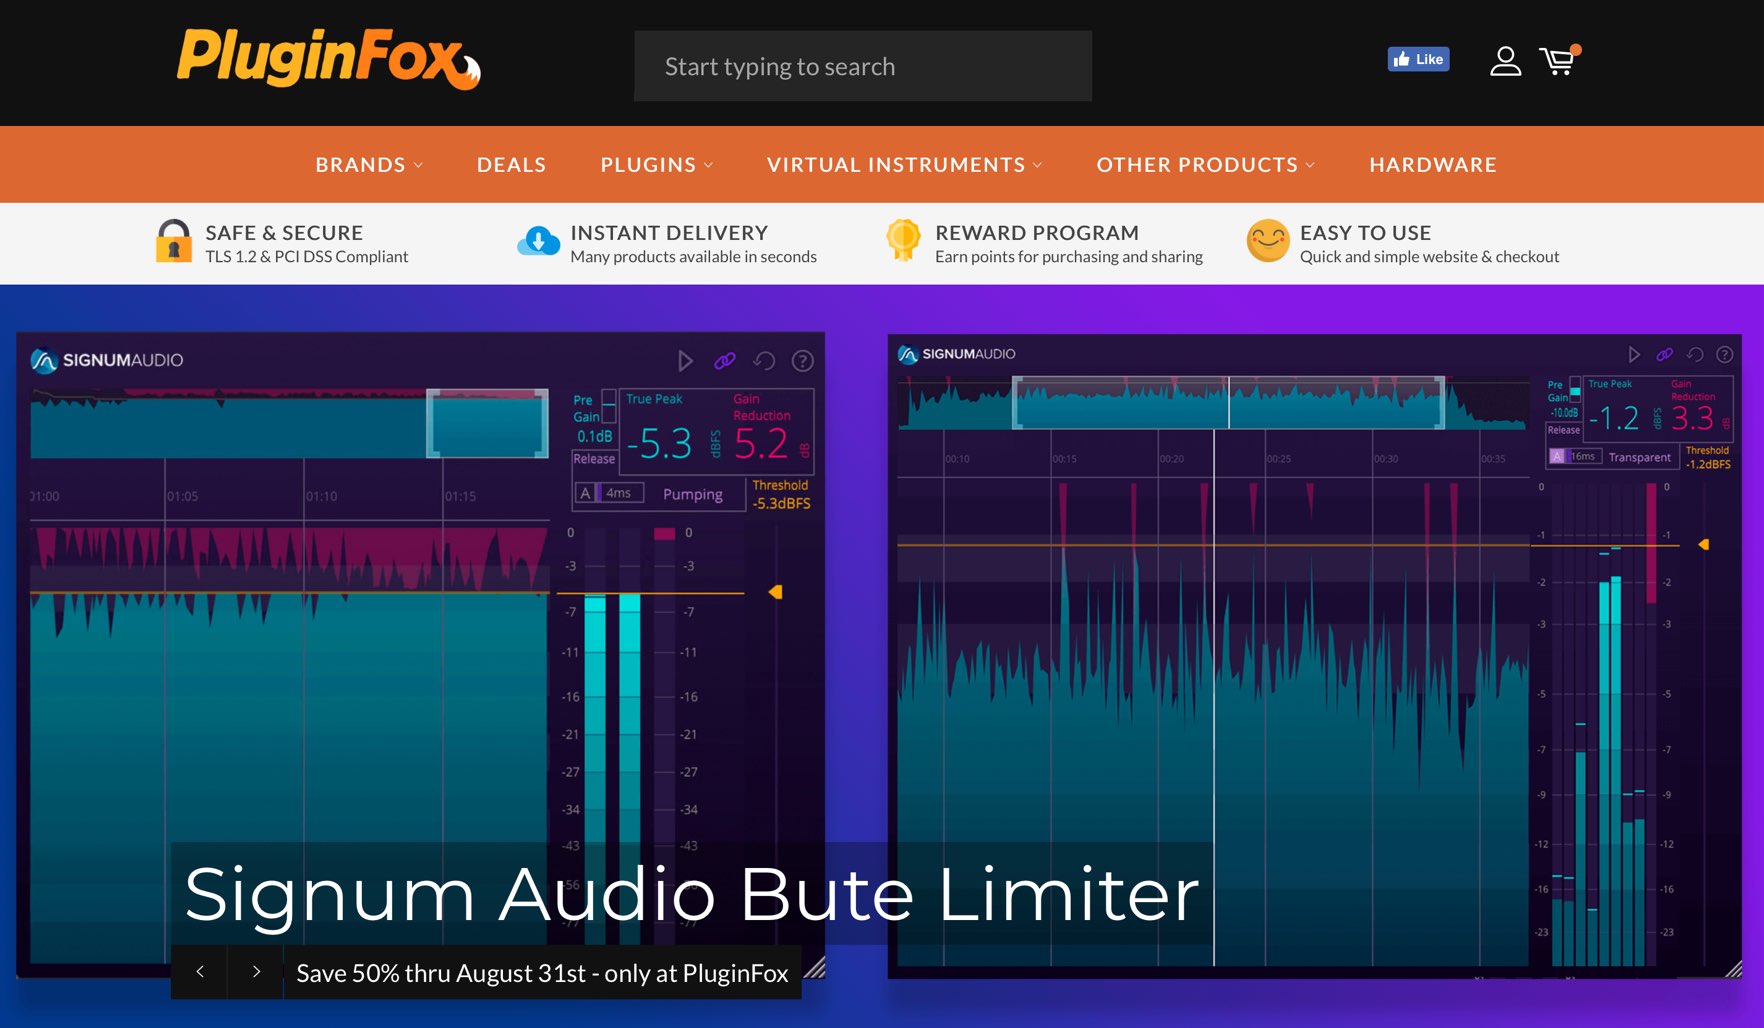This screenshot has height=1028, width=1764.
Task: Toggle Pre Gain box in left plugin
Action: point(608,407)
